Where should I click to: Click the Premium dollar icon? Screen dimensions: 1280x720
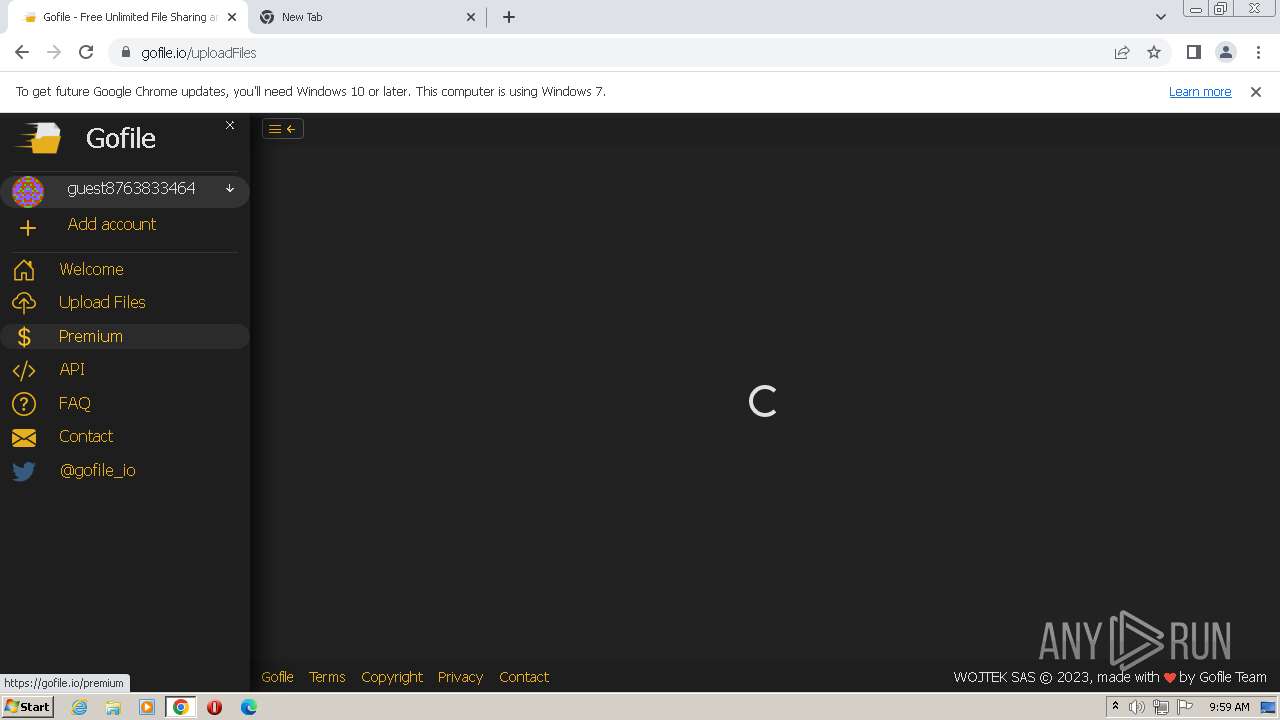coord(24,337)
